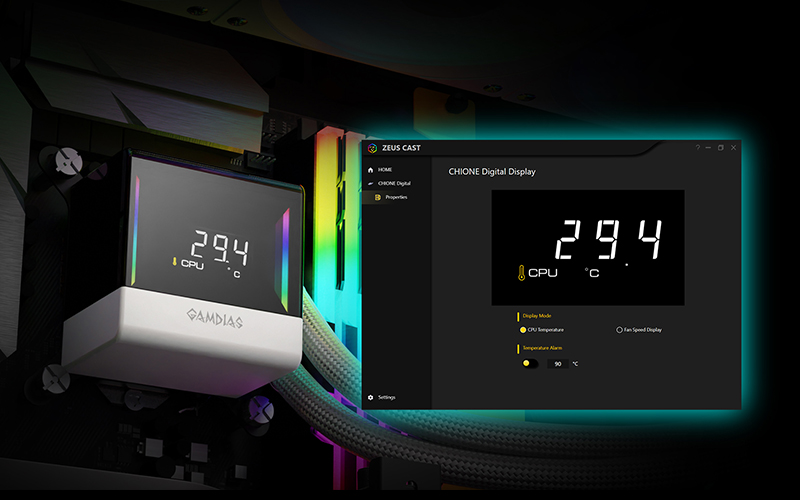
Task: Select the Fan Speed Display mode
Action: 639,330
